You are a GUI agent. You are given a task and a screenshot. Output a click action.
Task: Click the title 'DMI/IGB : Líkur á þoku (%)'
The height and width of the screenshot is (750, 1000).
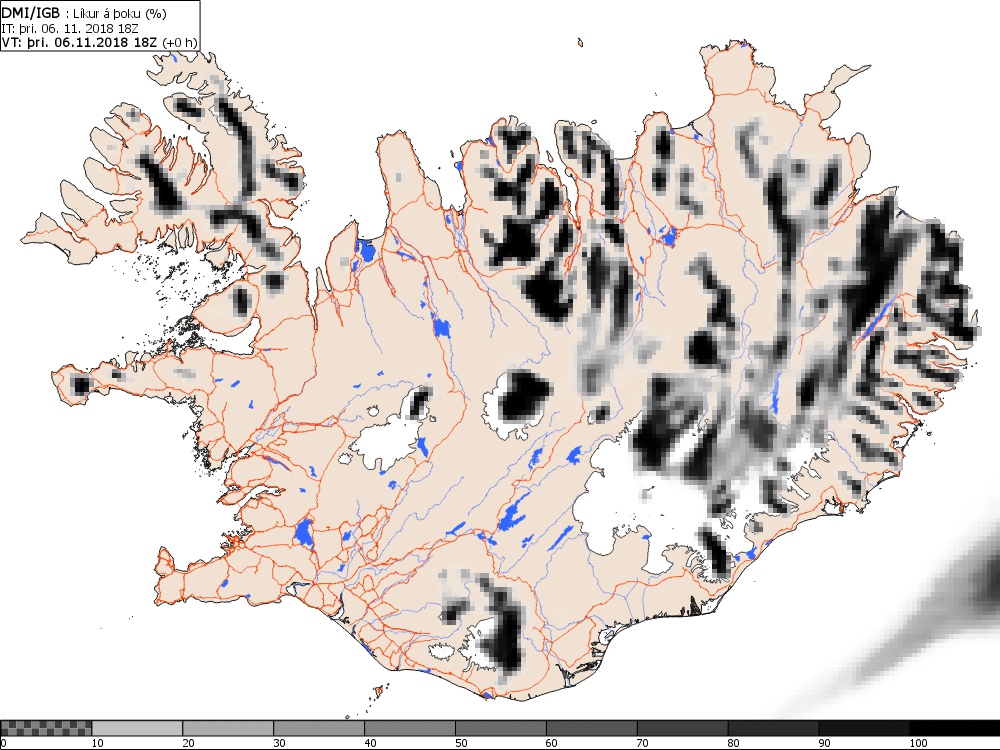[x=84, y=13]
